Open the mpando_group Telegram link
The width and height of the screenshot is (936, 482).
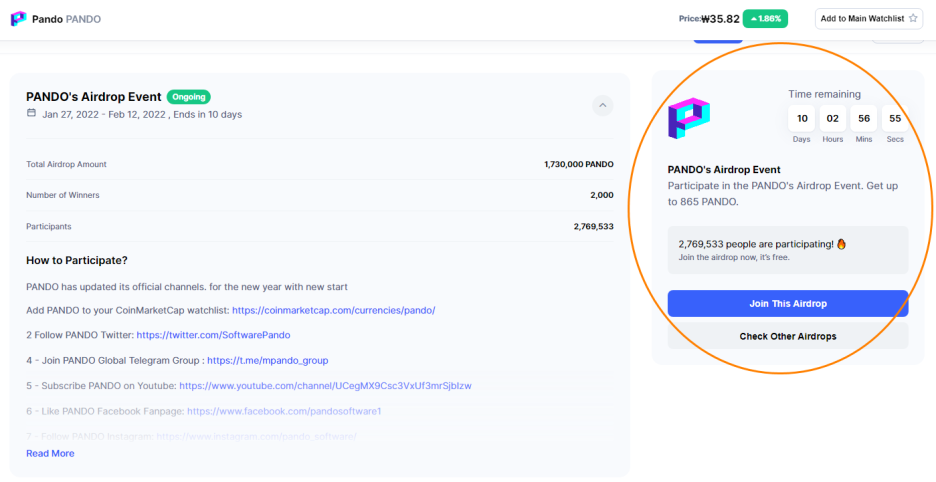tap(267, 361)
